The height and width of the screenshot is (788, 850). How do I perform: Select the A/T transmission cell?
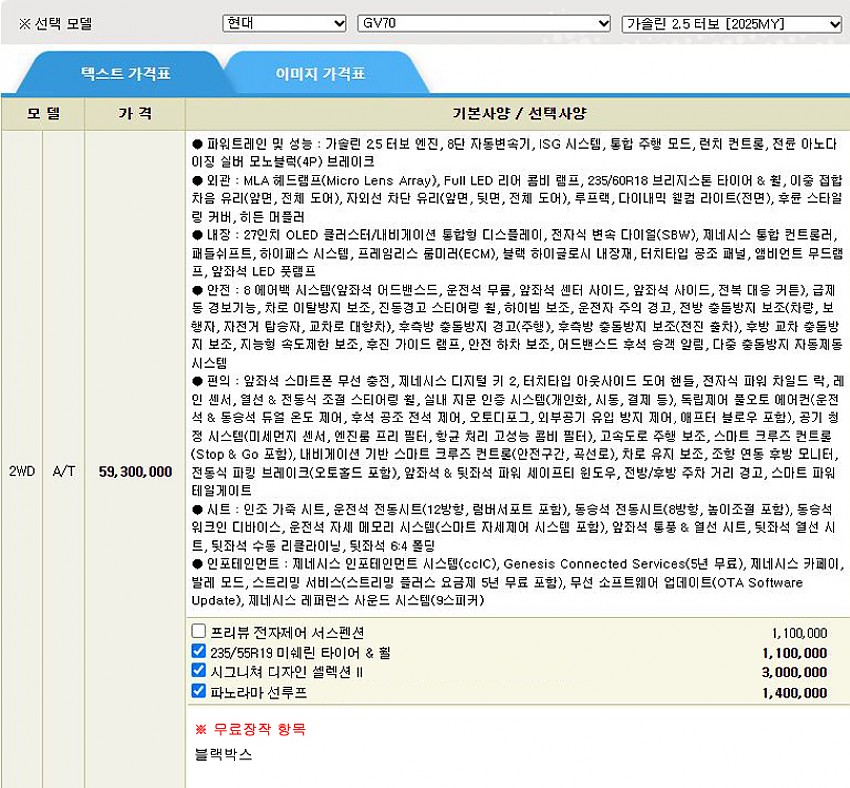(64, 471)
